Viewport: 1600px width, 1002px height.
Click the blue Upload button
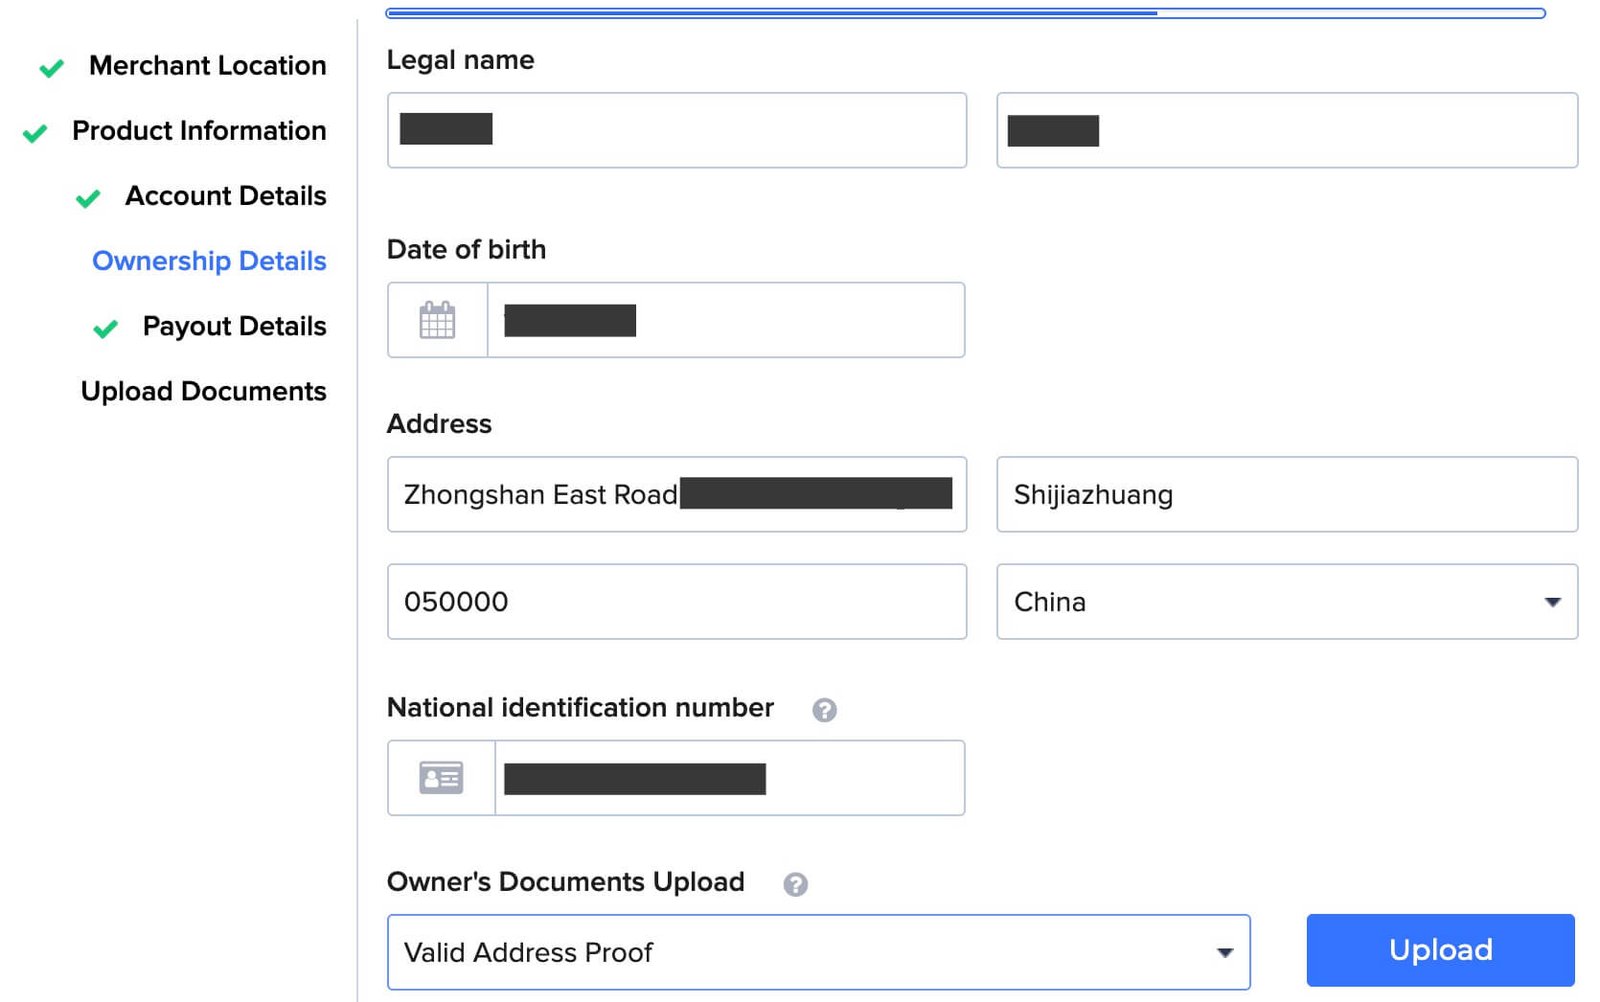point(1440,950)
